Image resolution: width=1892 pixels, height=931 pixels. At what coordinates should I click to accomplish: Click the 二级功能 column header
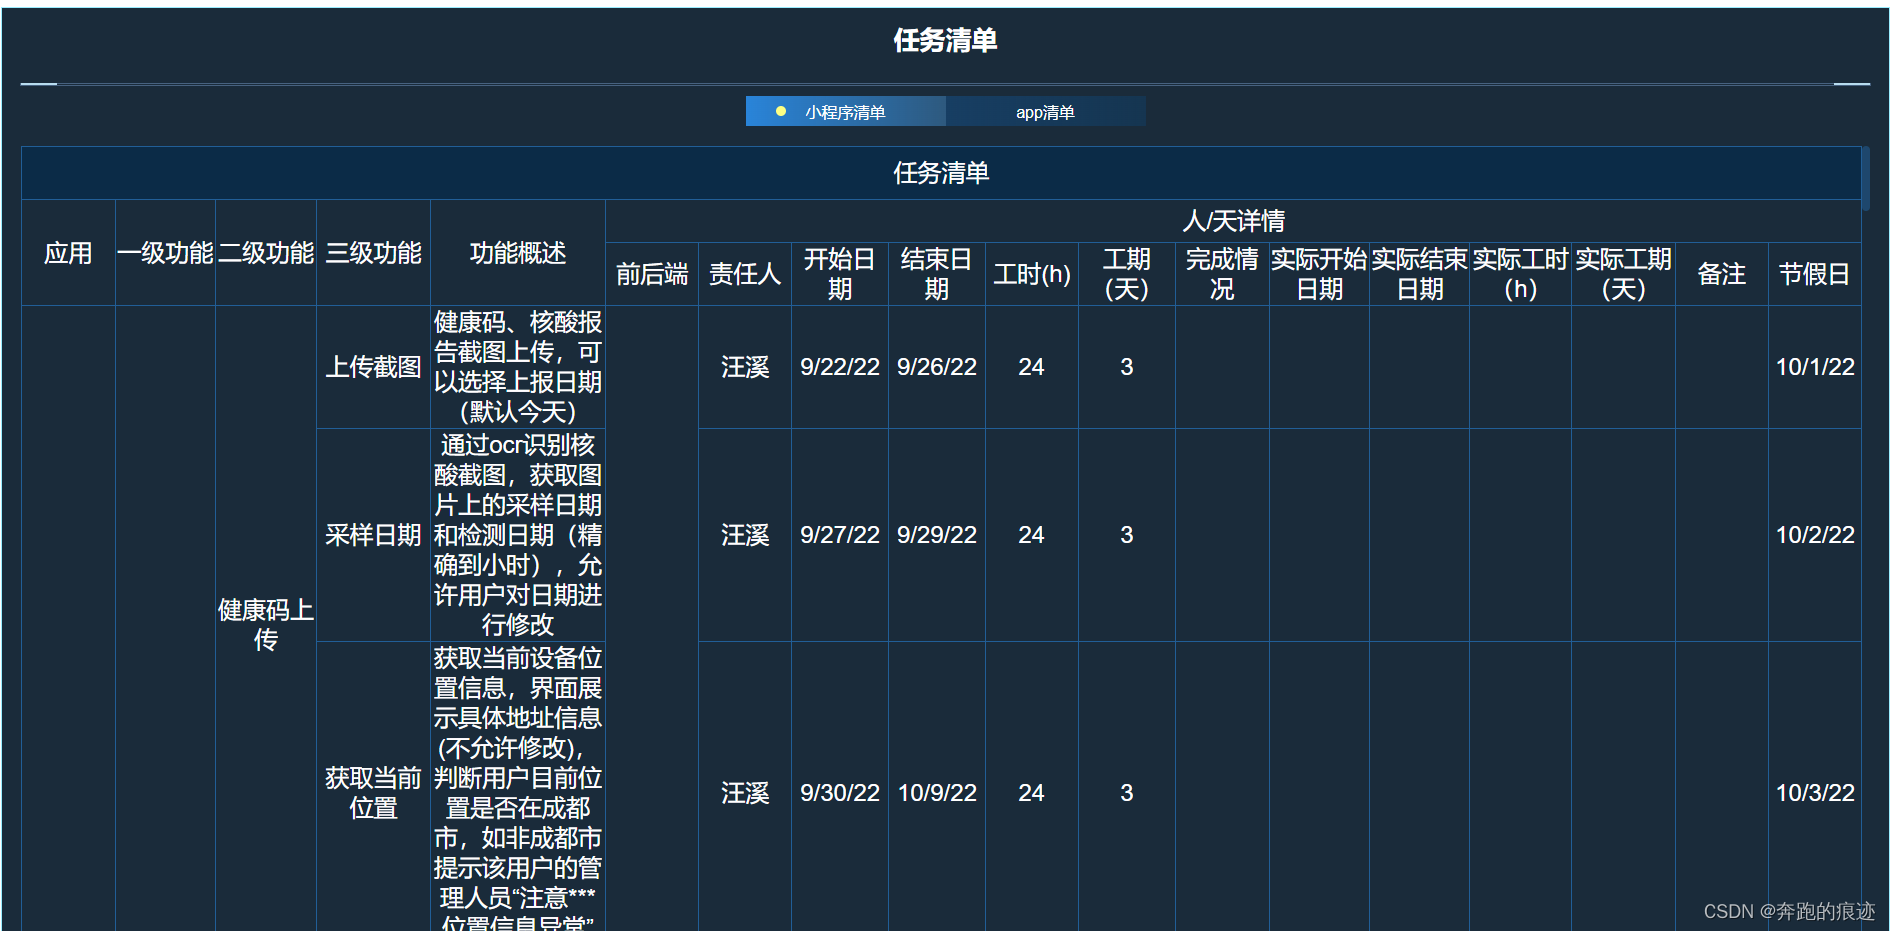pyautogui.click(x=266, y=253)
